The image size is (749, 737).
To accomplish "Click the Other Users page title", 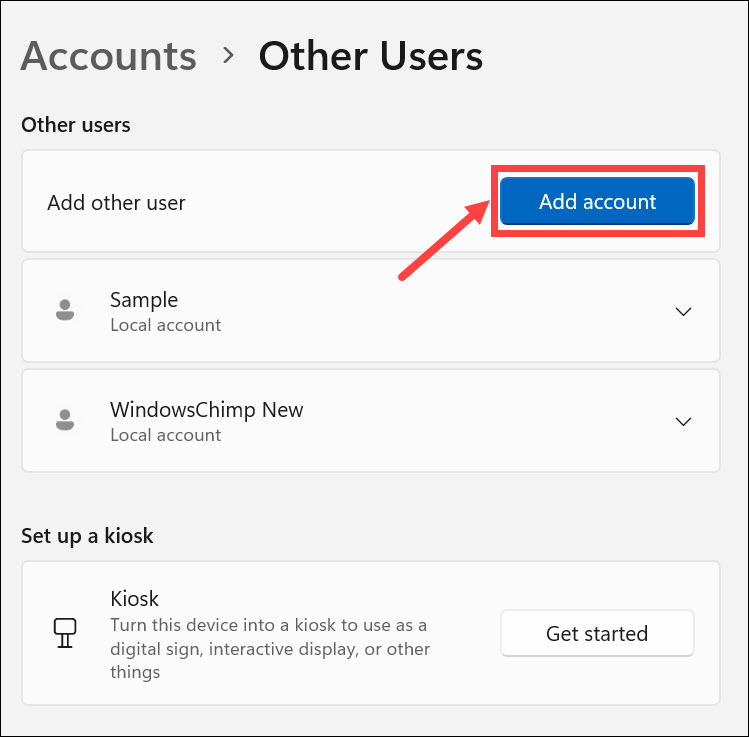I will tap(371, 56).
